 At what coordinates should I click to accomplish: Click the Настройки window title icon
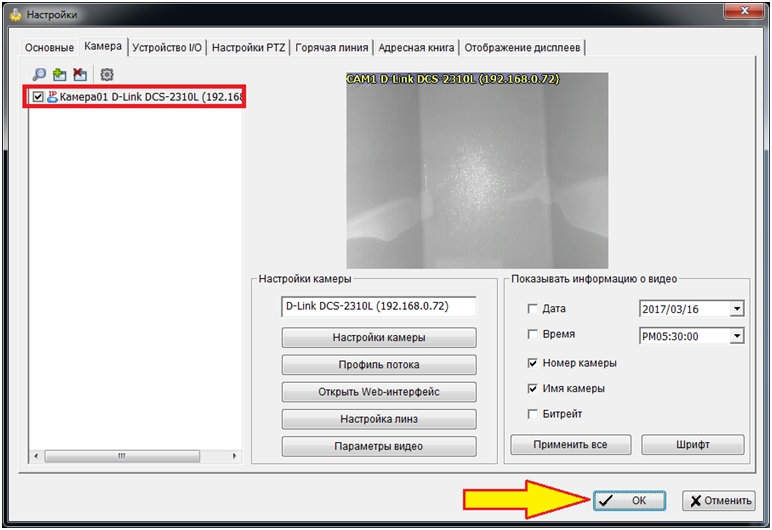pos(14,15)
